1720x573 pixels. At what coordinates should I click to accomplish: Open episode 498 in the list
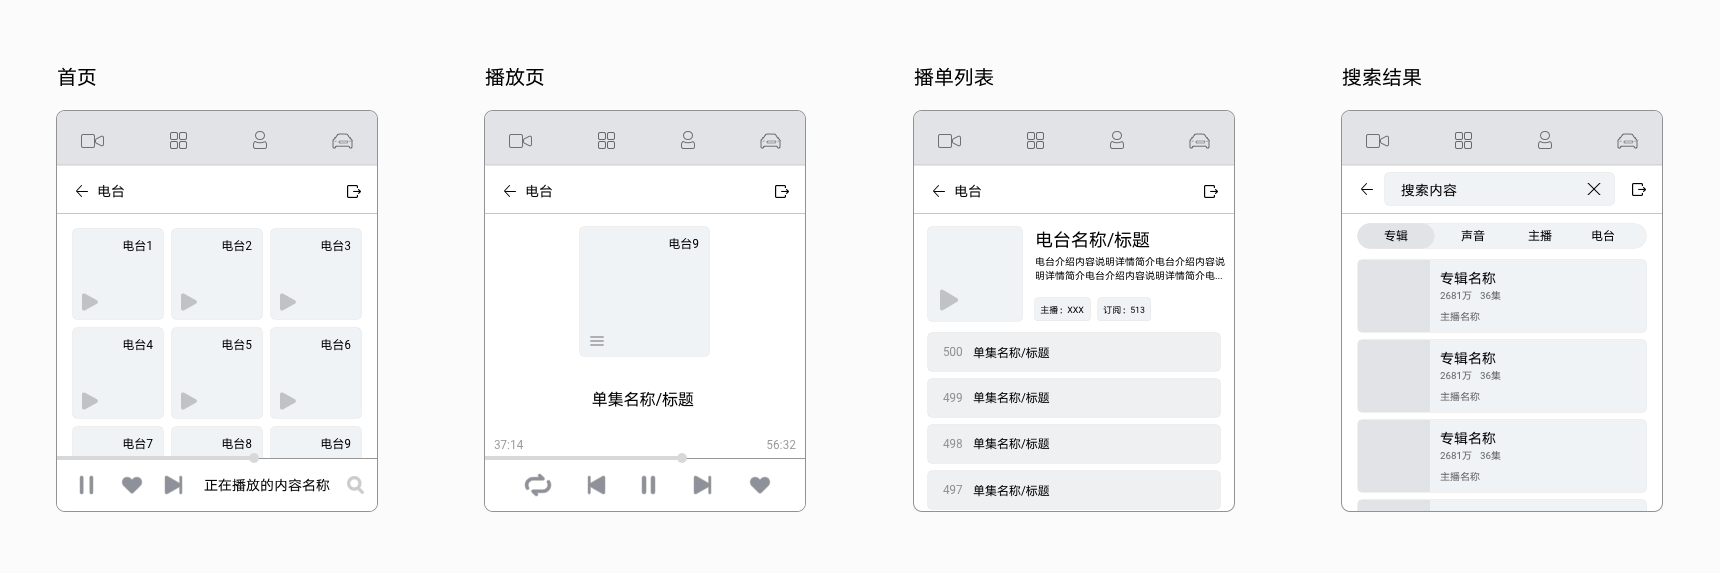1074,444
